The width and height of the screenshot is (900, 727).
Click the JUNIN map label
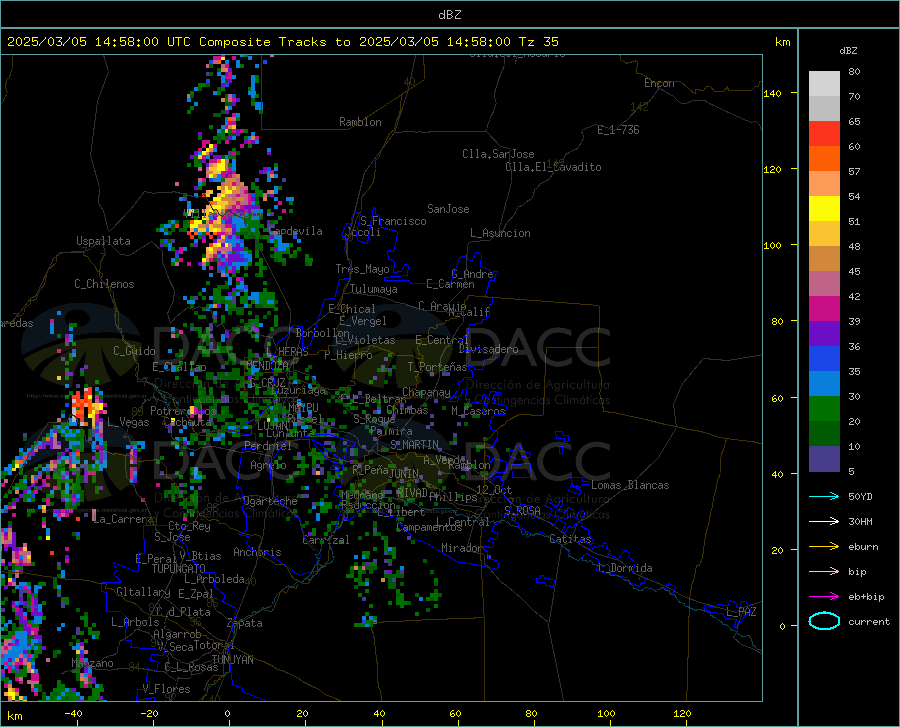tap(404, 474)
